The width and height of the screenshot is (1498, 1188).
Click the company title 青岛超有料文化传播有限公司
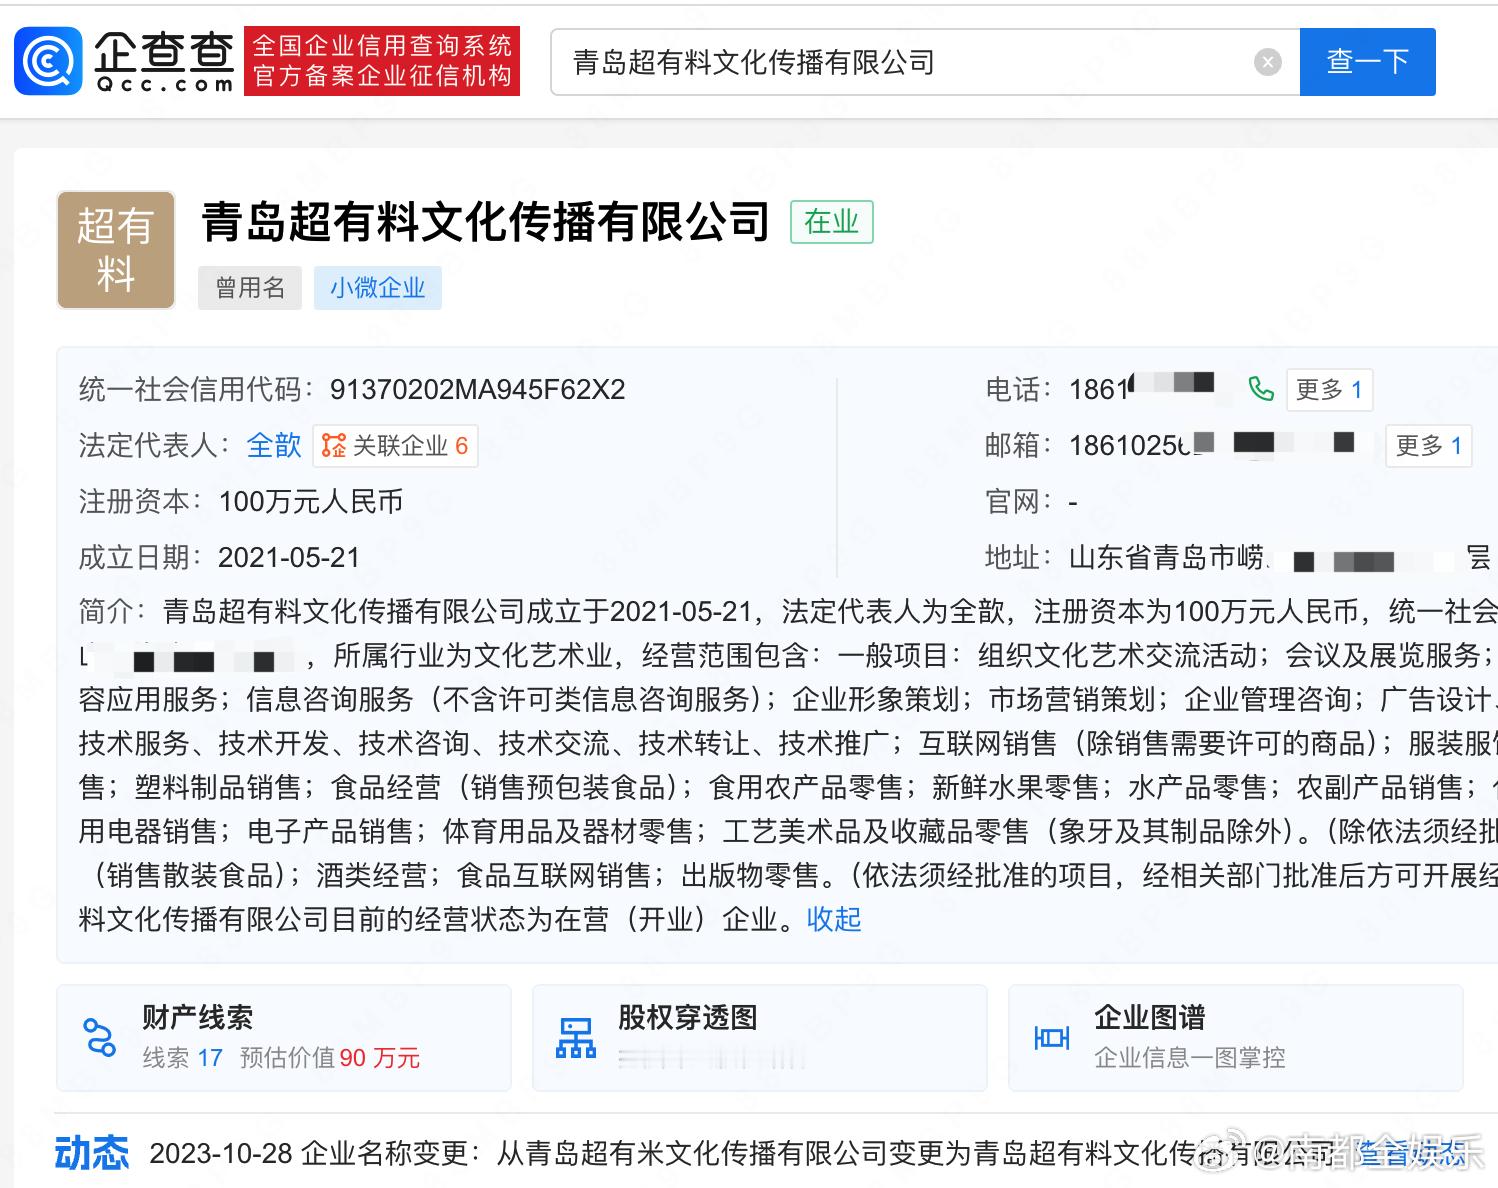tap(486, 222)
